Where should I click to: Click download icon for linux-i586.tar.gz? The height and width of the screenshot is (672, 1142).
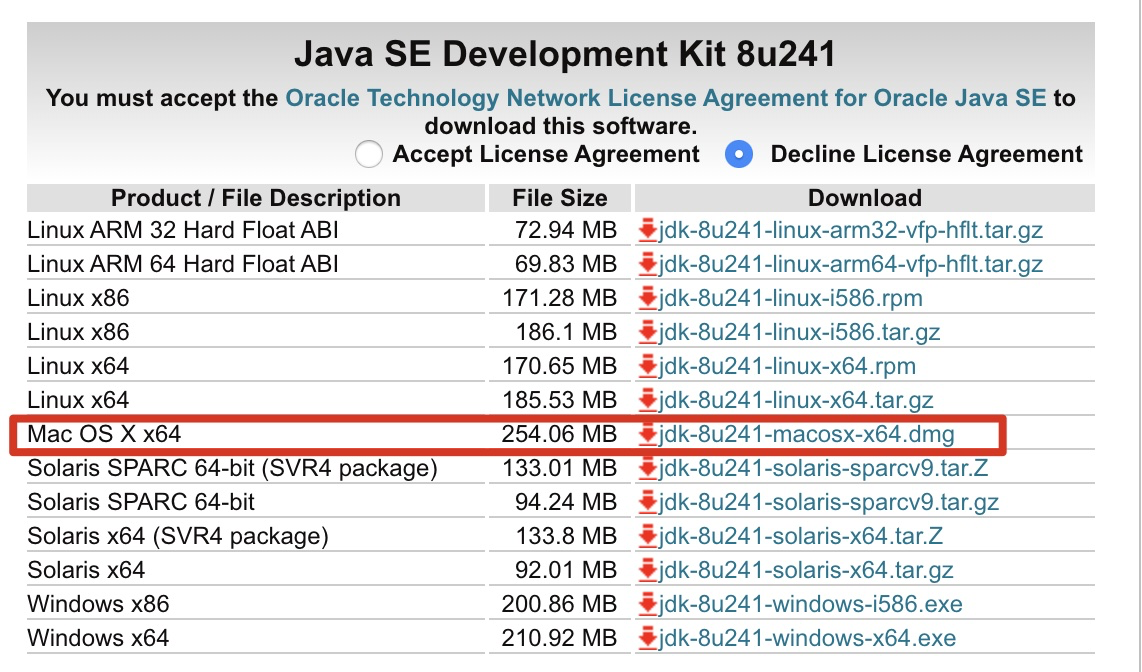click(647, 332)
